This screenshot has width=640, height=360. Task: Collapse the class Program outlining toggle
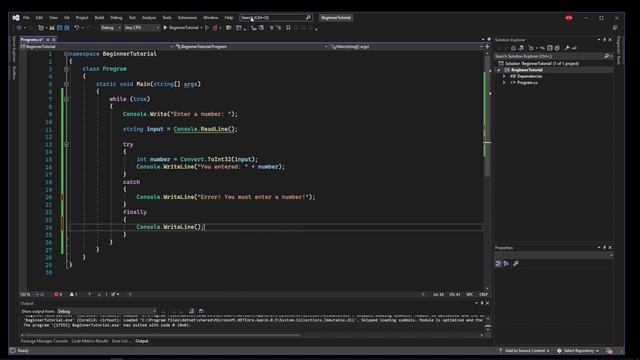pos(66,69)
